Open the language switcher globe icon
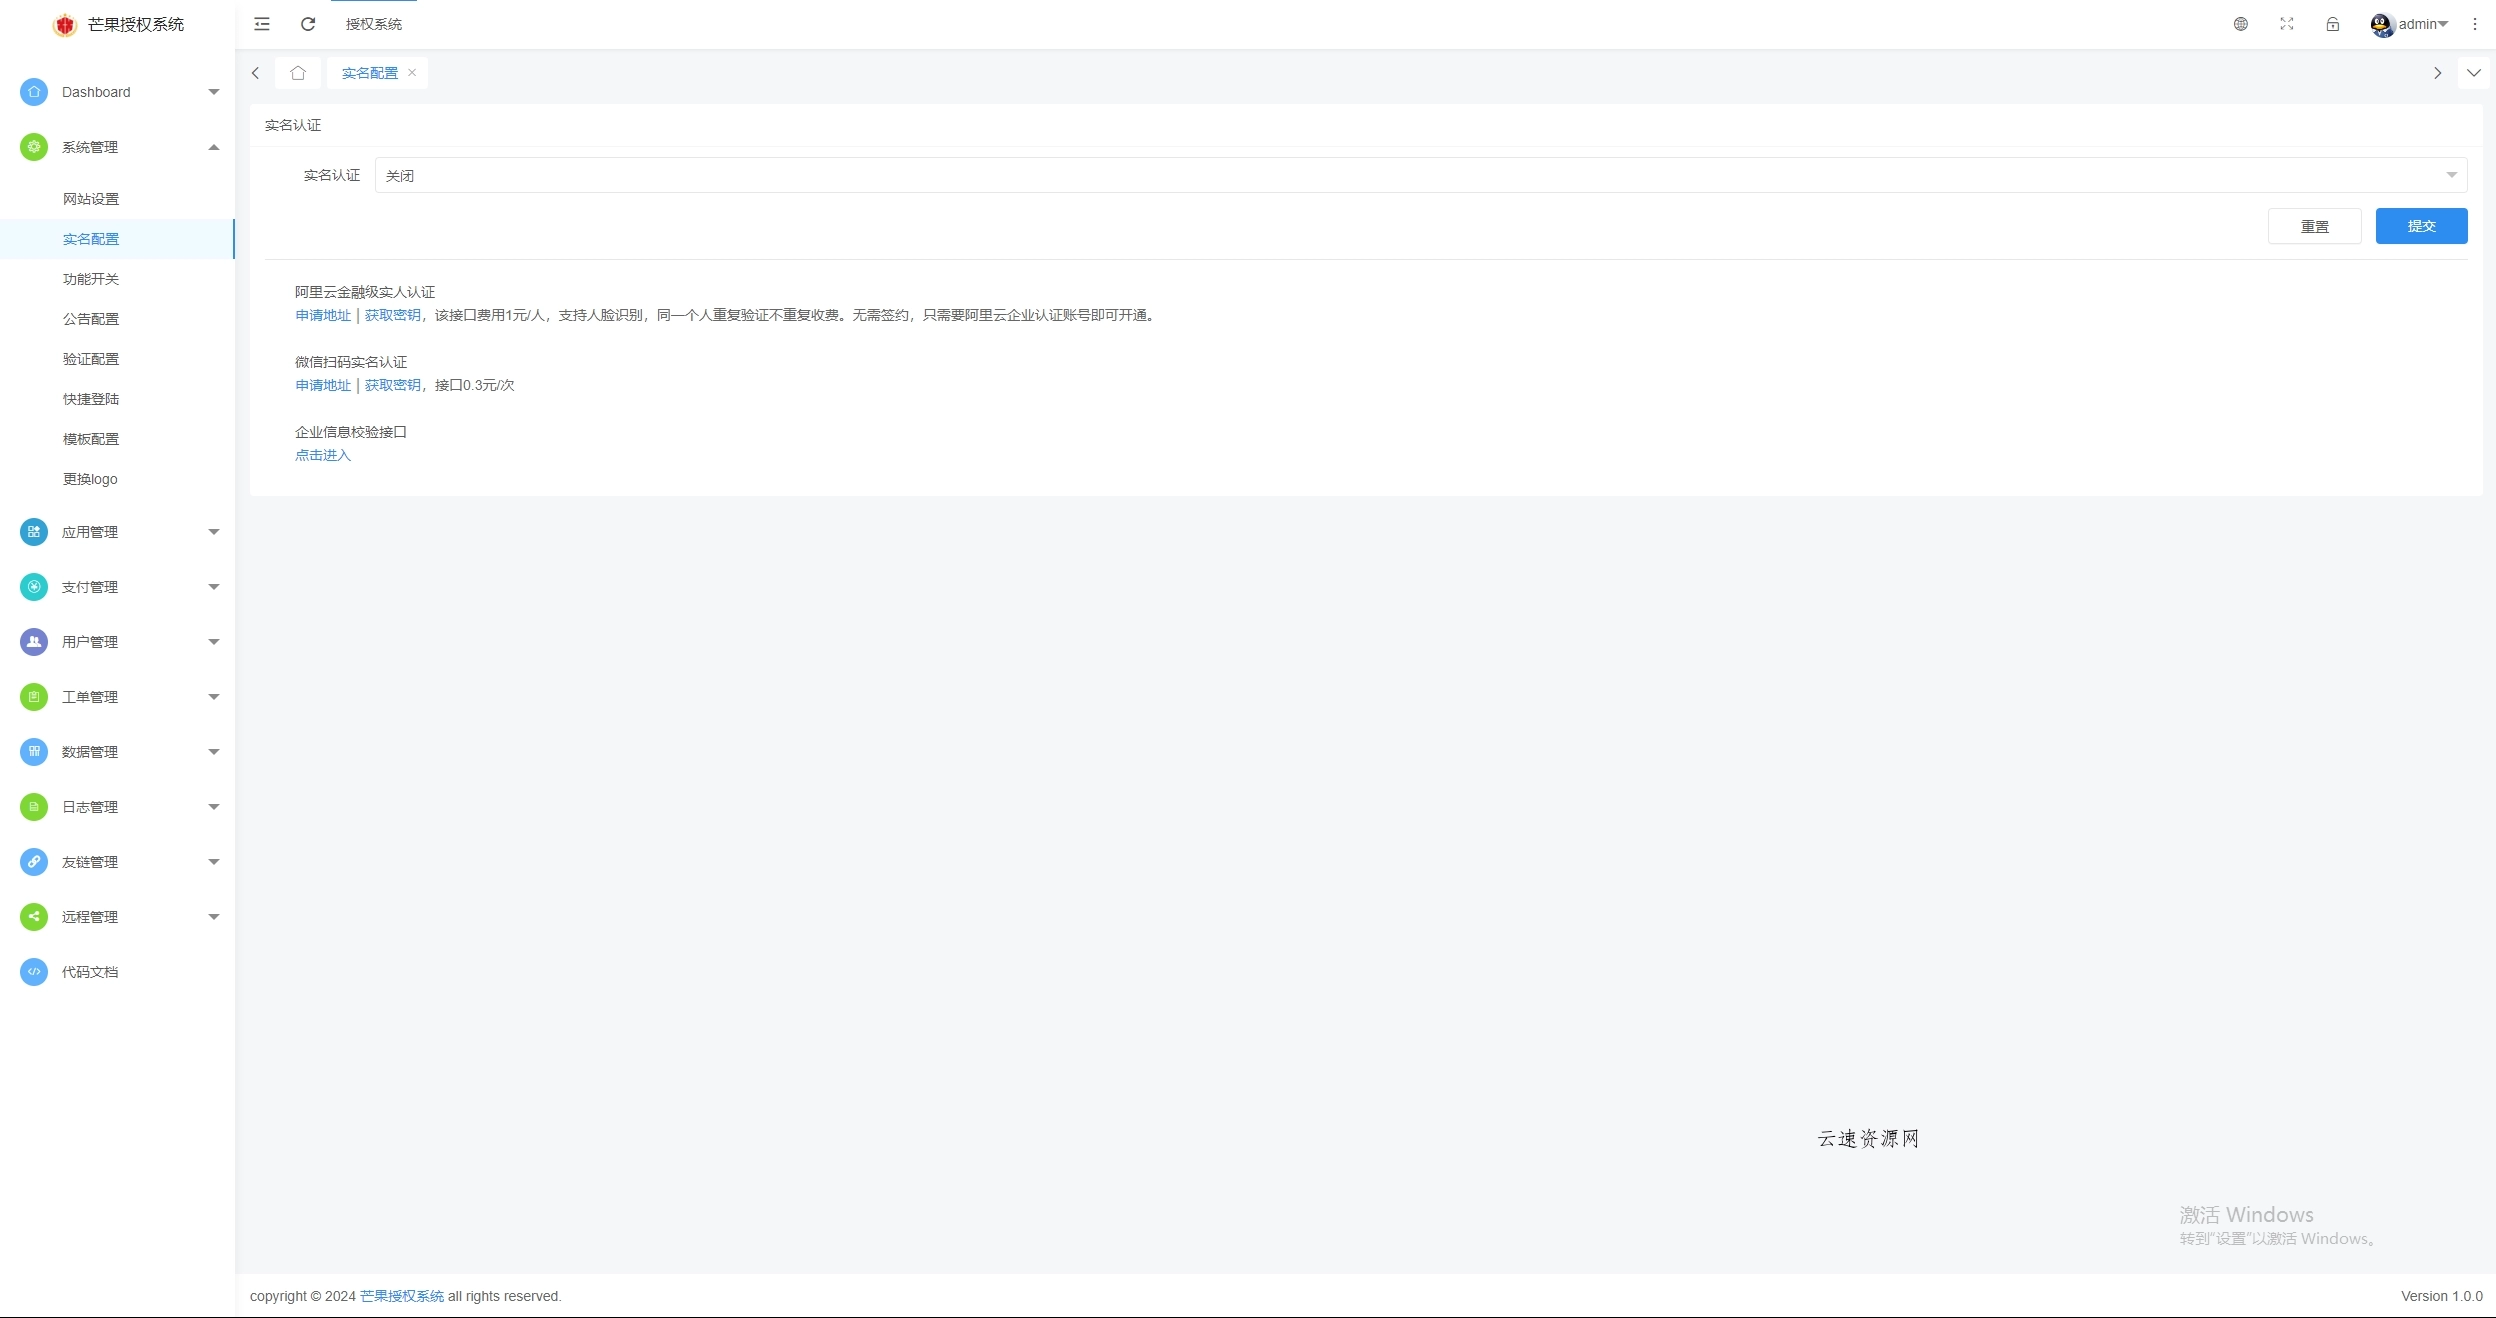The image size is (2496, 1318). point(2240,23)
